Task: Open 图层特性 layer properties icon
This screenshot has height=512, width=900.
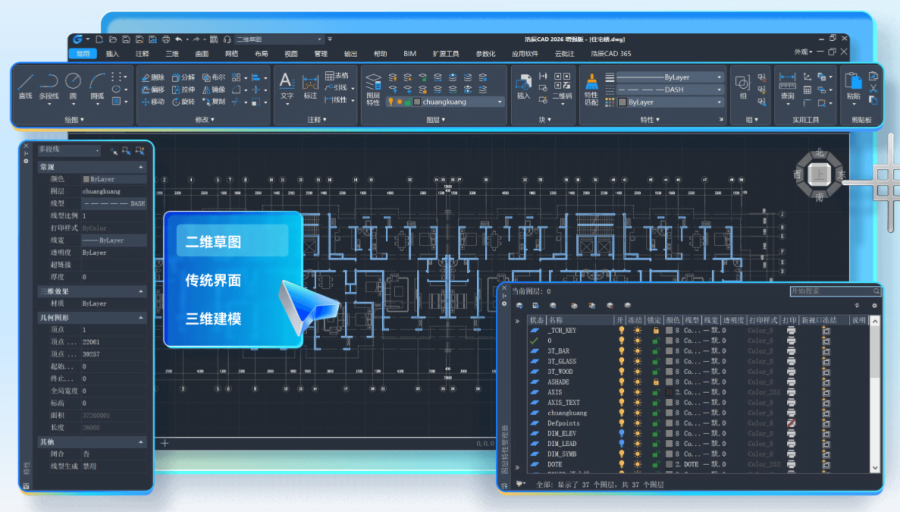Action: (373, 84)
